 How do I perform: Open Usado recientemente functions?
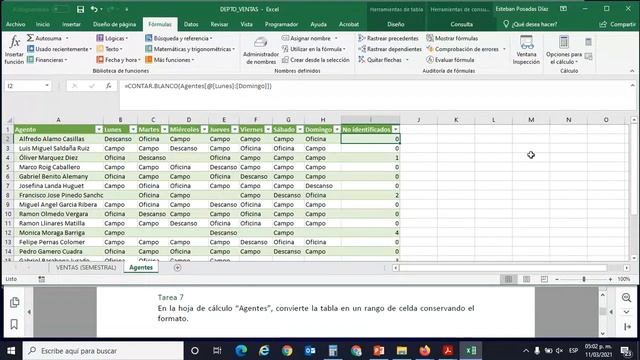(x=59, y=49)
